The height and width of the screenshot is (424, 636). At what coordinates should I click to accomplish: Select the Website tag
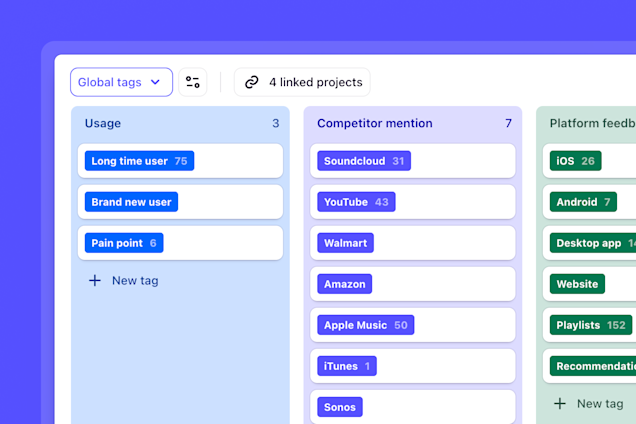(577, 284)
